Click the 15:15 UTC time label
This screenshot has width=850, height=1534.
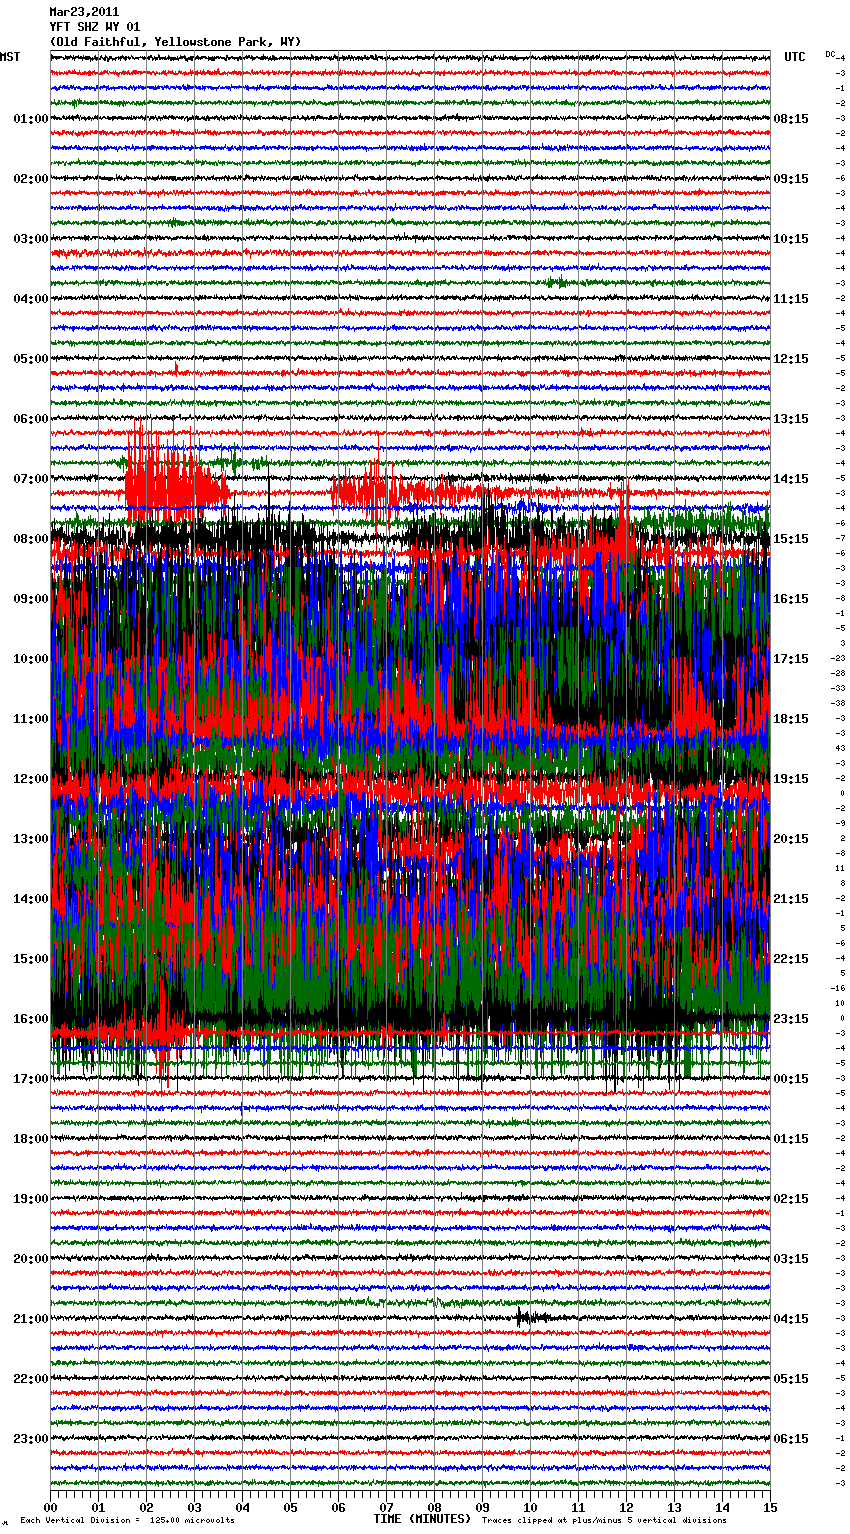[x=791, y=539]
